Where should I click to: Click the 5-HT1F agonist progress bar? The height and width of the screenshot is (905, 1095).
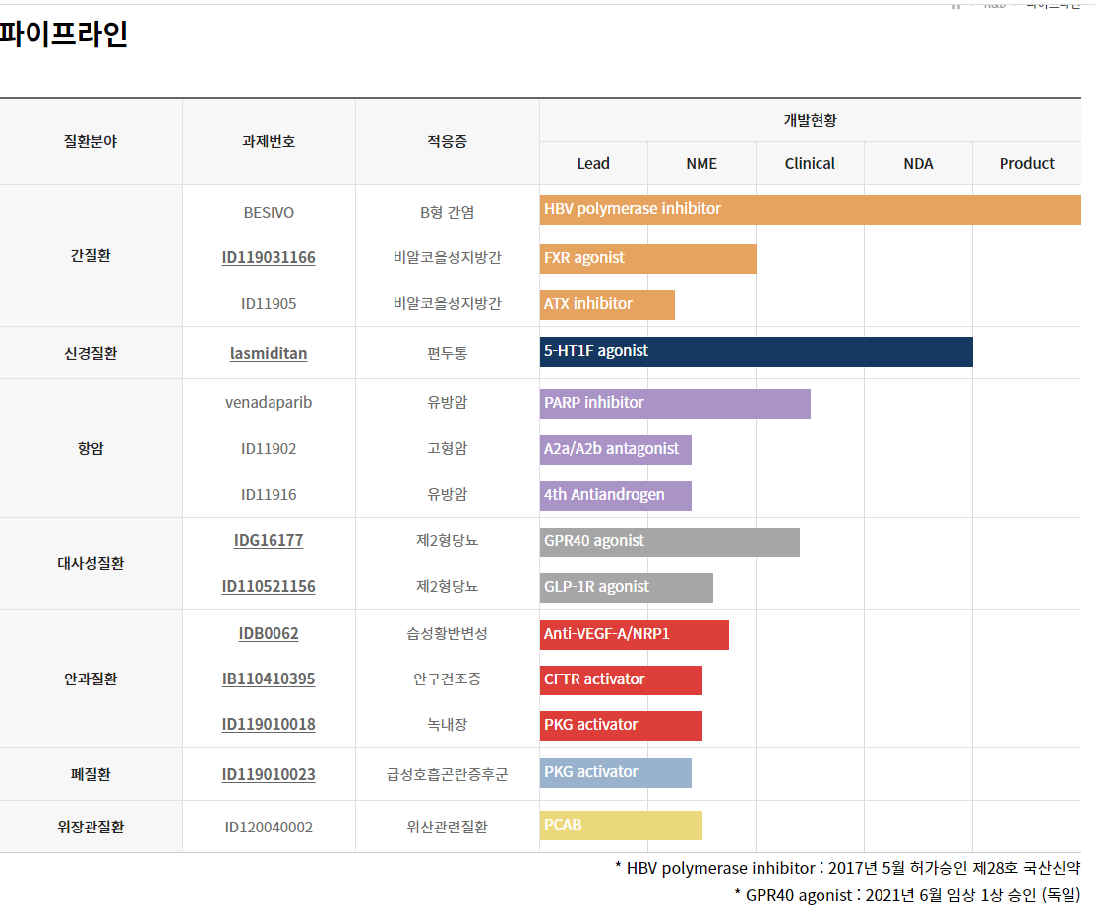pyautogui.click(x=756, y=352)
